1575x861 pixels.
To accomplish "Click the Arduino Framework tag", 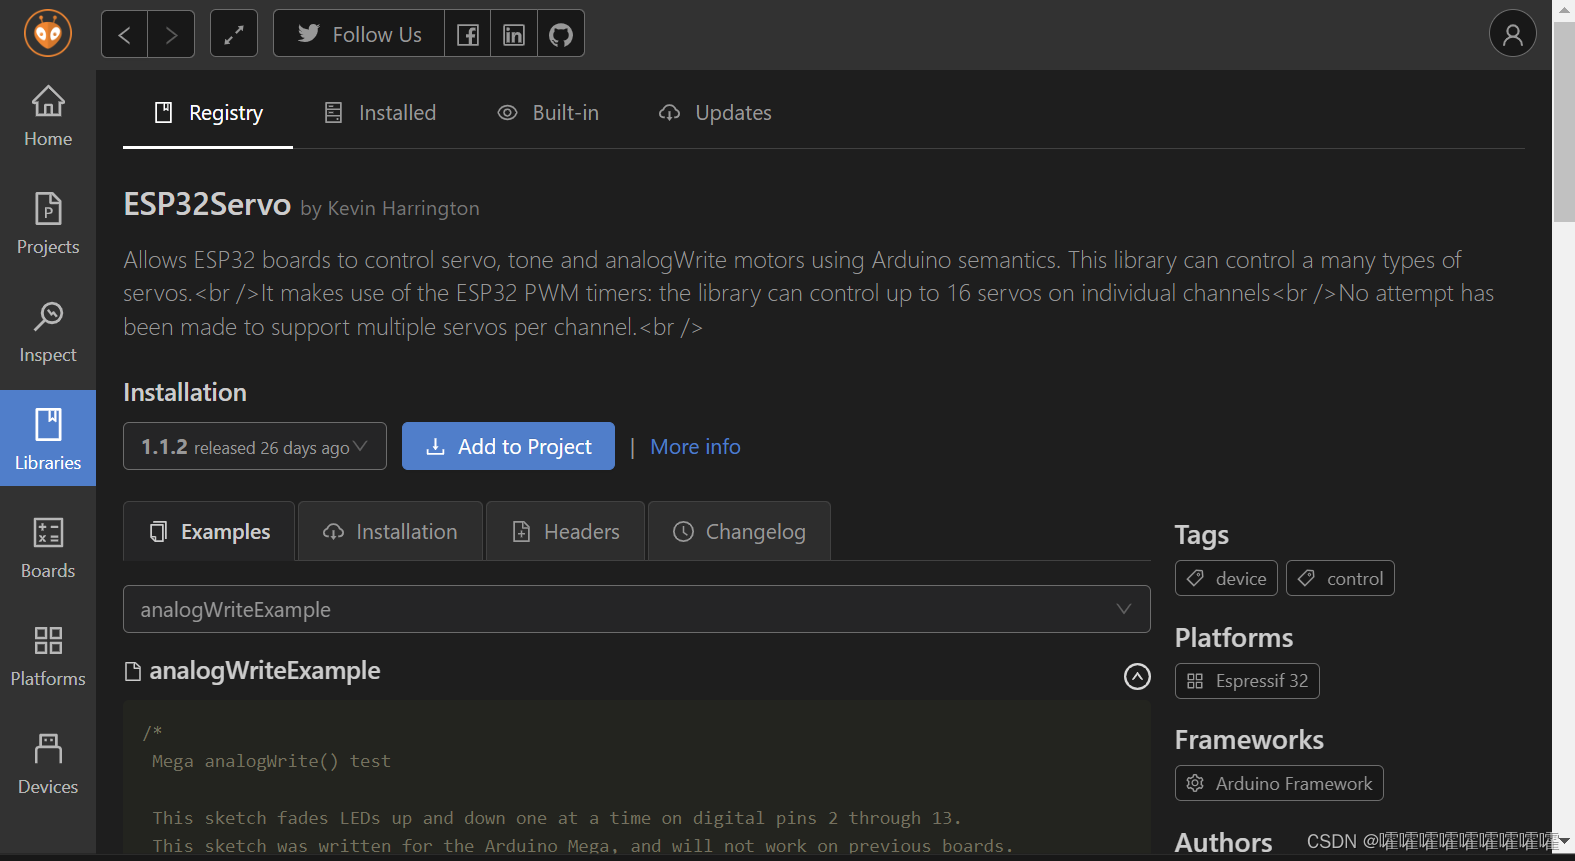I will (1279, 783).
